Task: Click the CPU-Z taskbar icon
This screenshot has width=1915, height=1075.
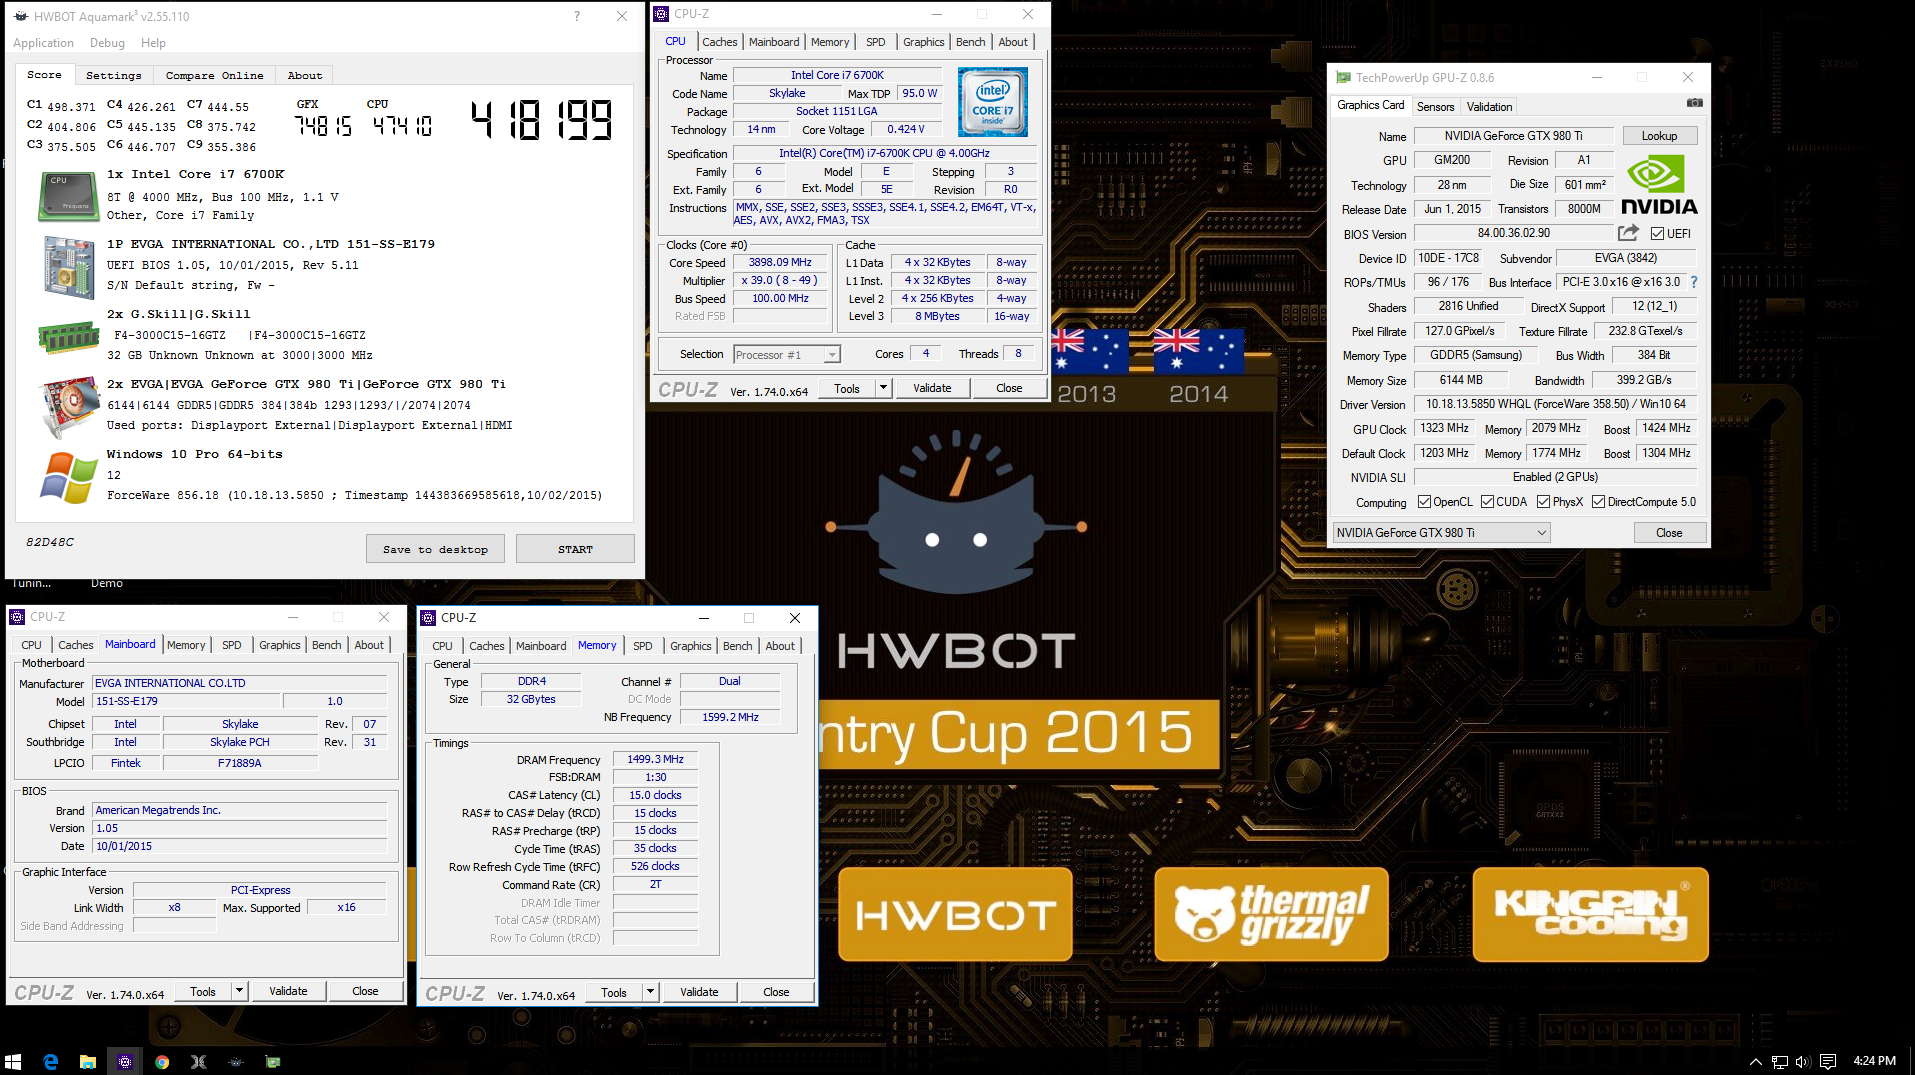Action: [125, 1061]
